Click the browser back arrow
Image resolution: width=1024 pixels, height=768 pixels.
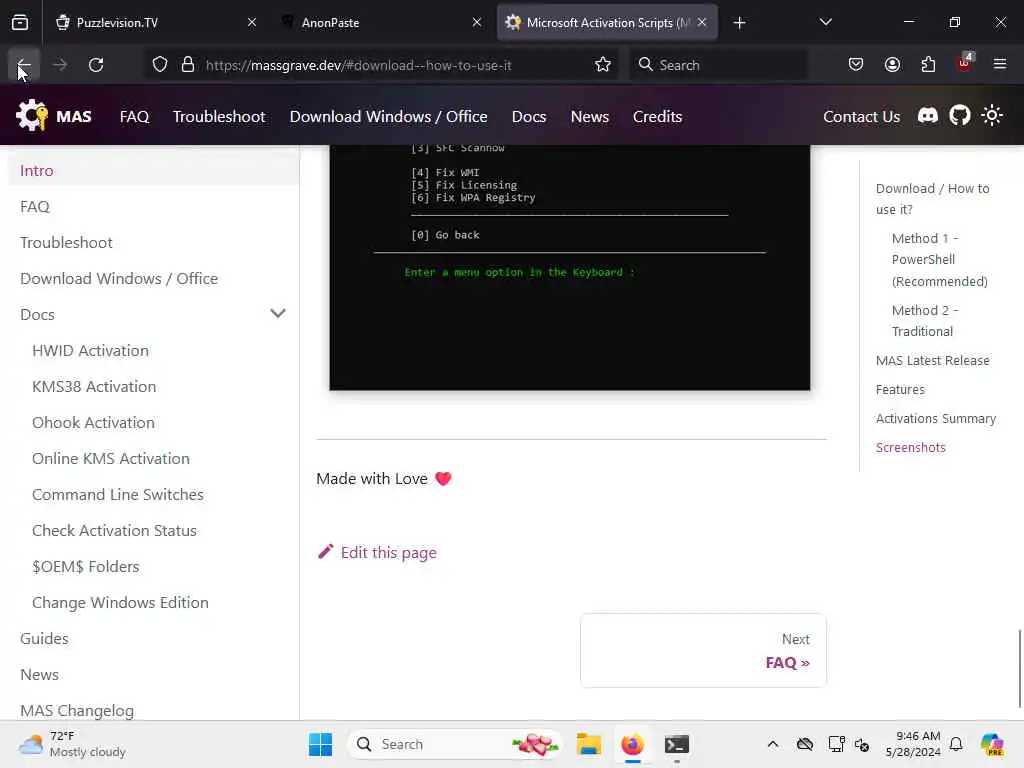tap(24, 65)
